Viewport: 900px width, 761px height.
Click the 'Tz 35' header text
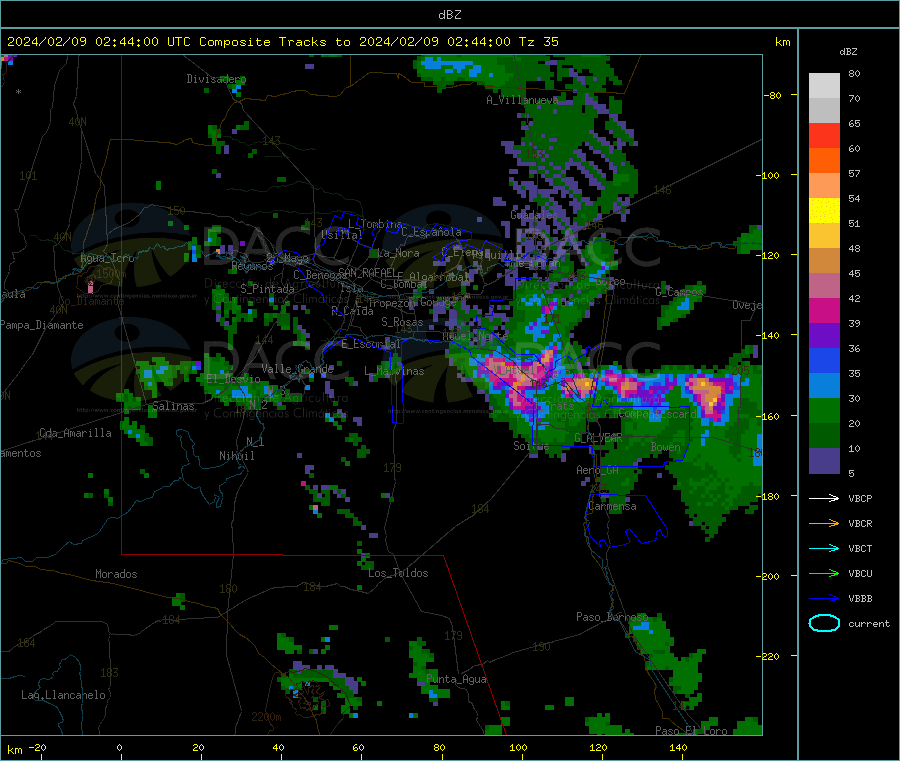coord(538,42)
